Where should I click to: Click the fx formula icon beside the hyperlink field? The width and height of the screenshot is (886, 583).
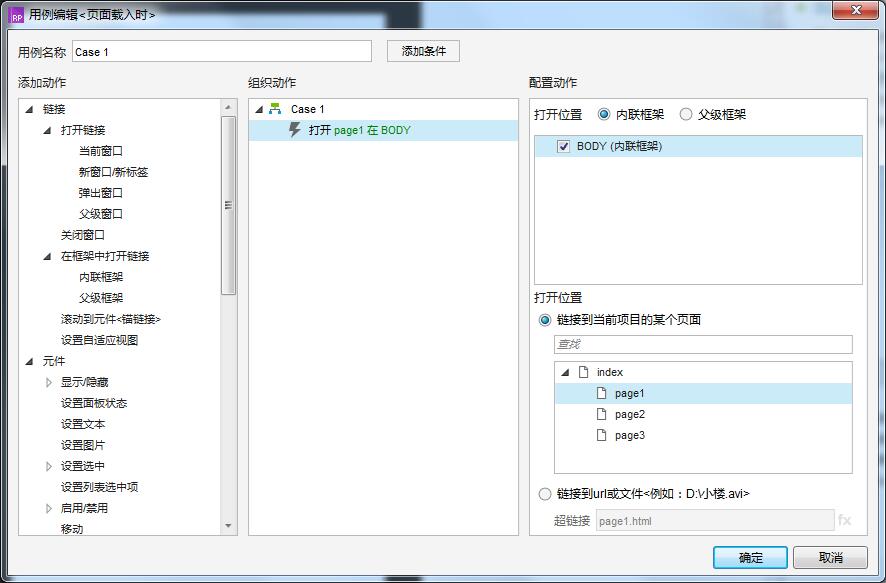tap(845, 520)
